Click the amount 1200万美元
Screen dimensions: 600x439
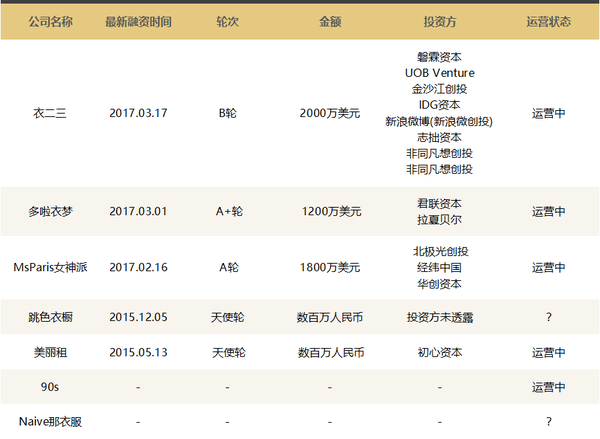[x=331, y=211]
